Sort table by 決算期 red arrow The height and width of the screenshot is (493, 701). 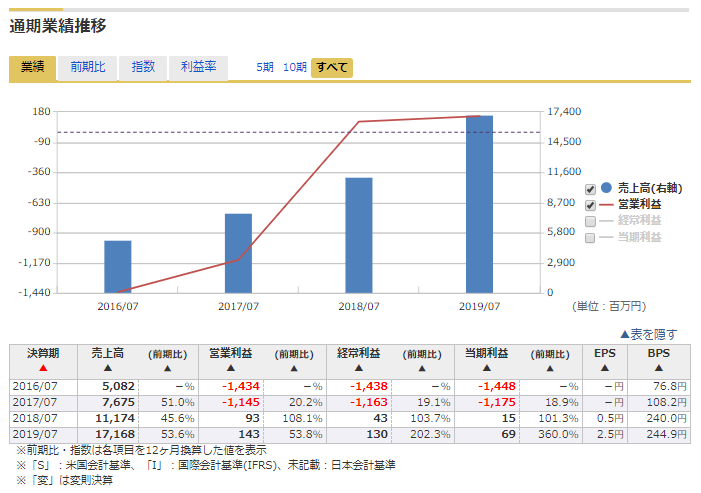tap(43, 368)
